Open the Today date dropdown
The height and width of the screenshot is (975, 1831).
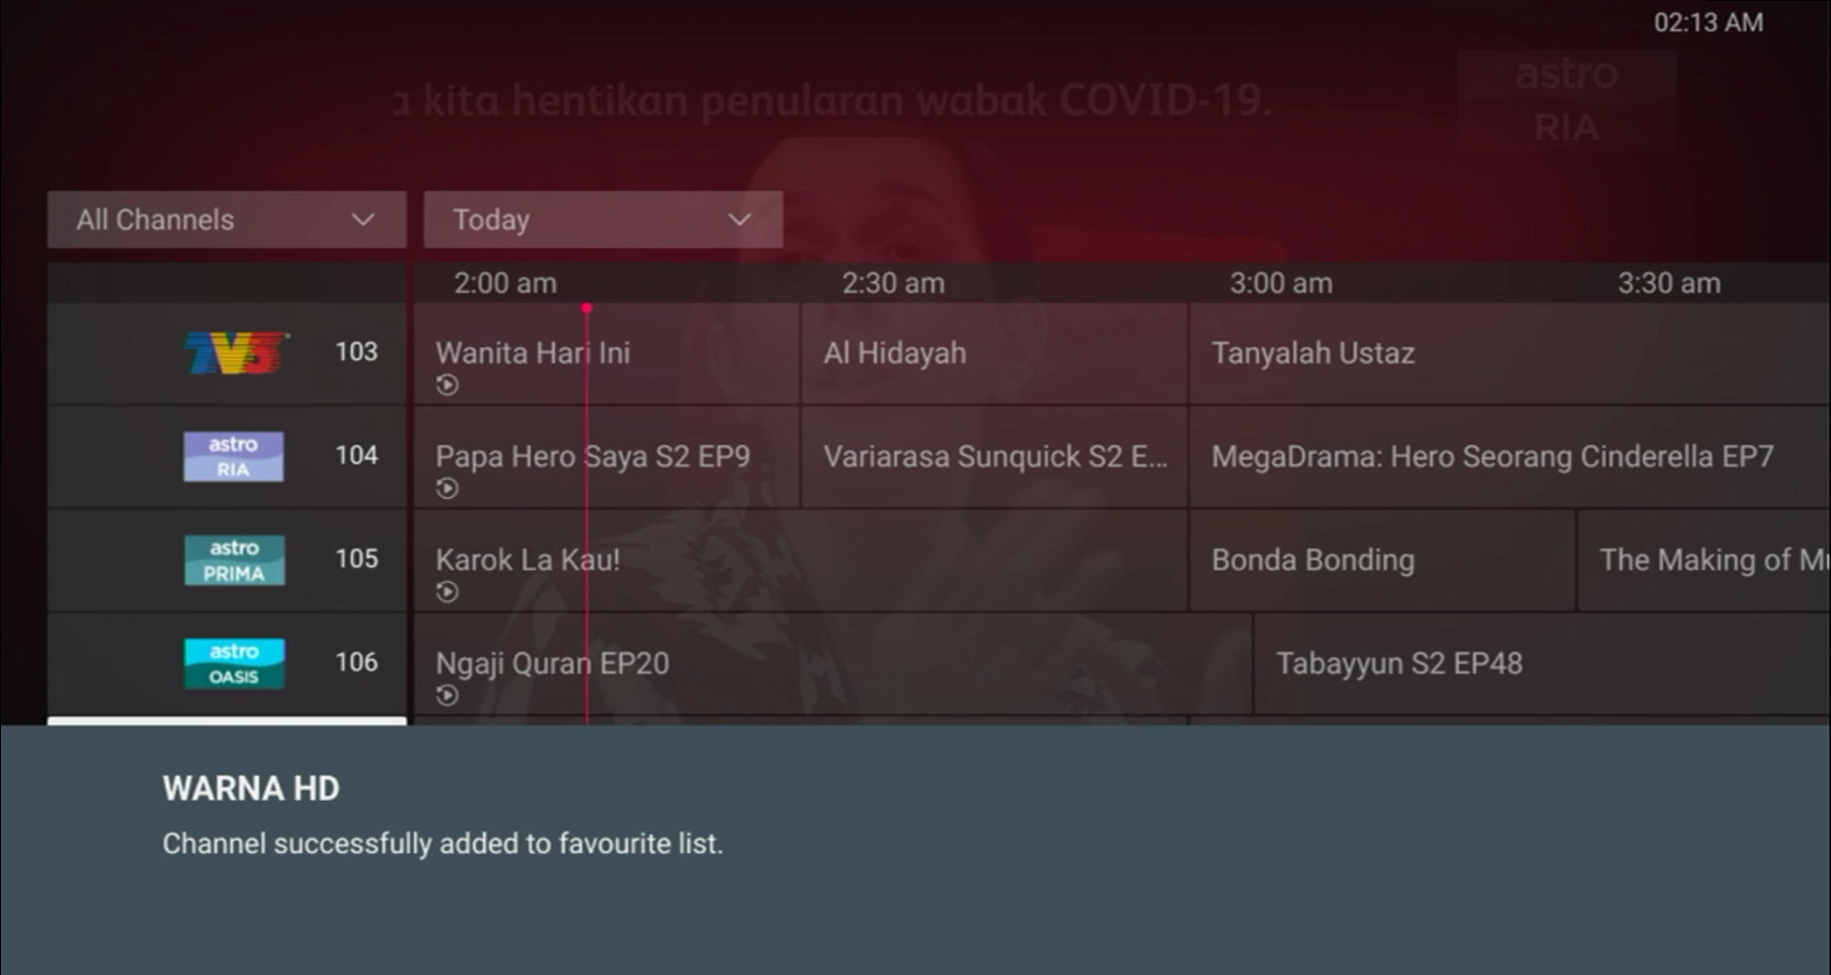coord(603,220)
